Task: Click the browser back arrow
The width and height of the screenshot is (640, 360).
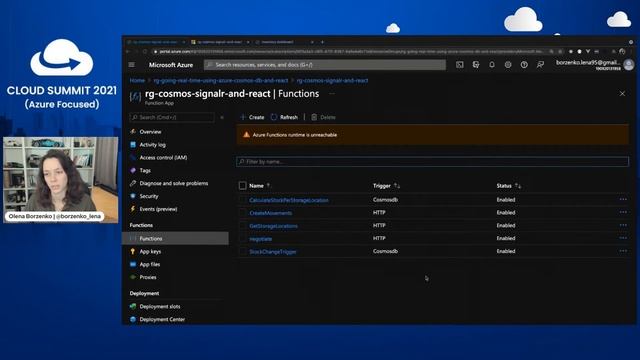Action: [x=128, y=51]
